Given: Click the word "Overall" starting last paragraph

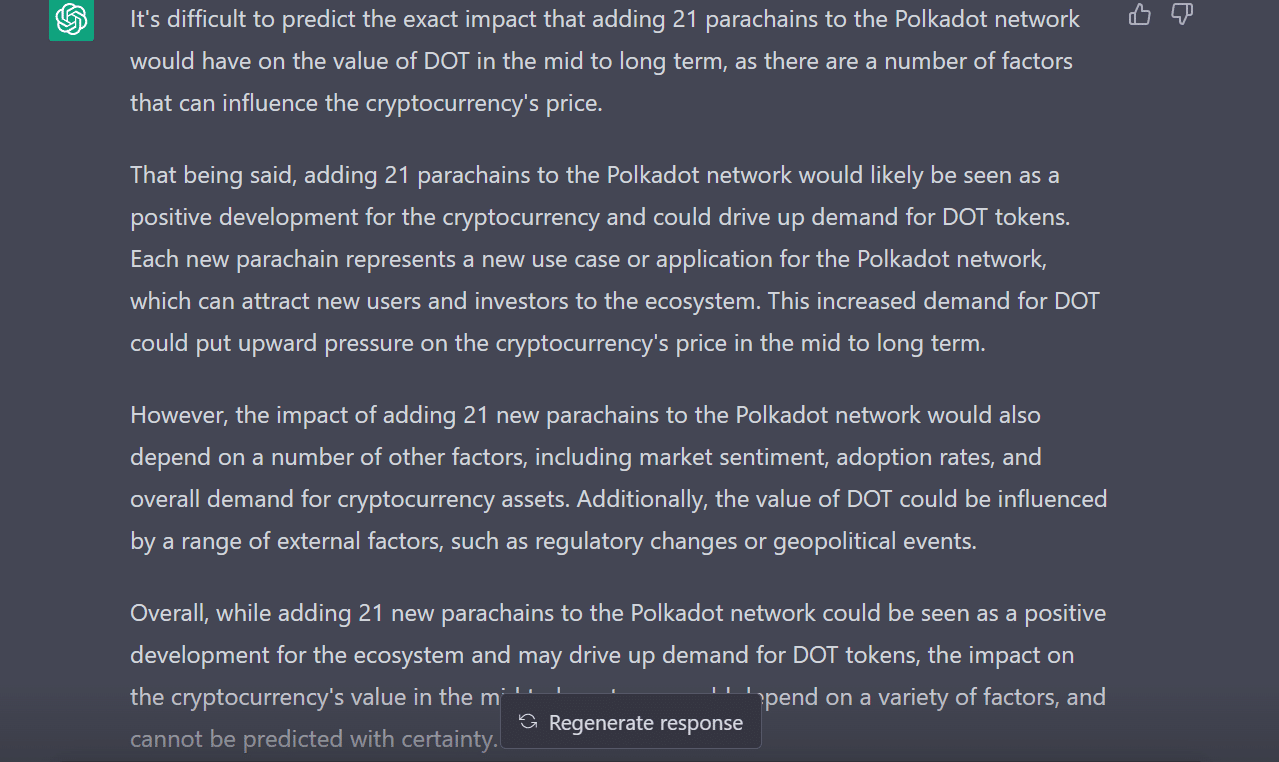Looking at the screenshot, I should point(168,613).
